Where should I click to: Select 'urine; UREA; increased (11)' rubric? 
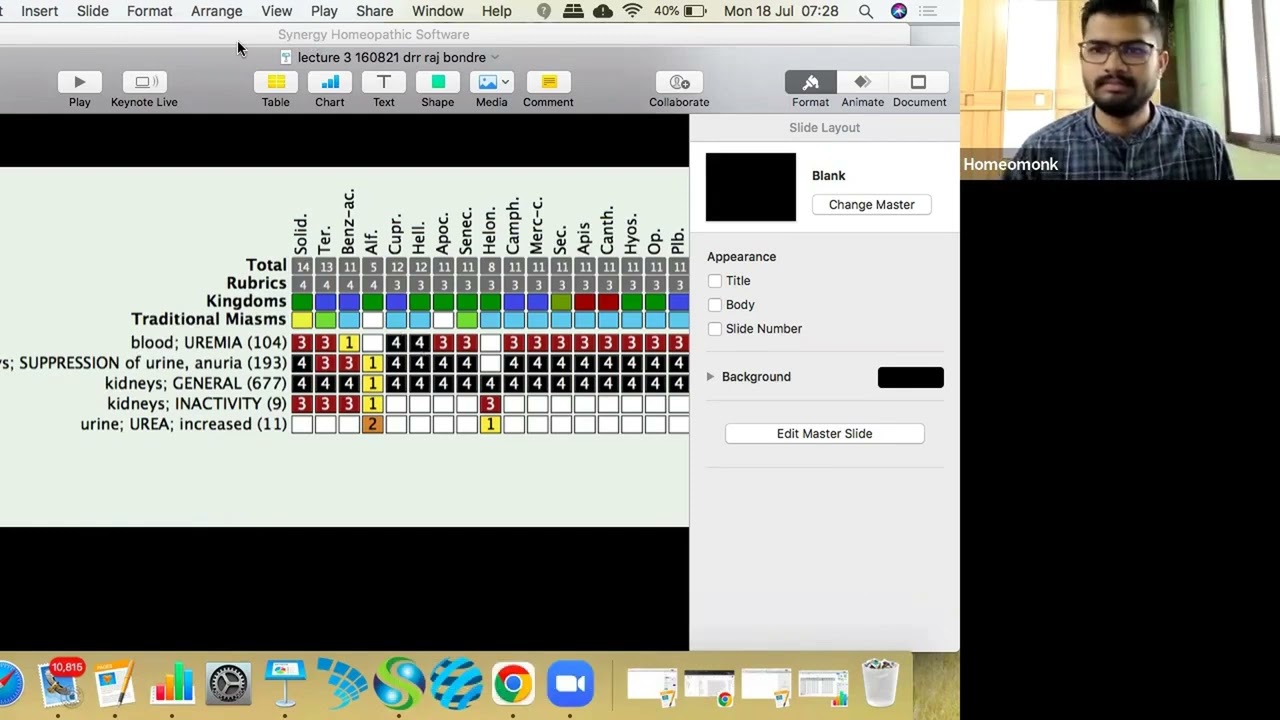click(x=184, y=425)
